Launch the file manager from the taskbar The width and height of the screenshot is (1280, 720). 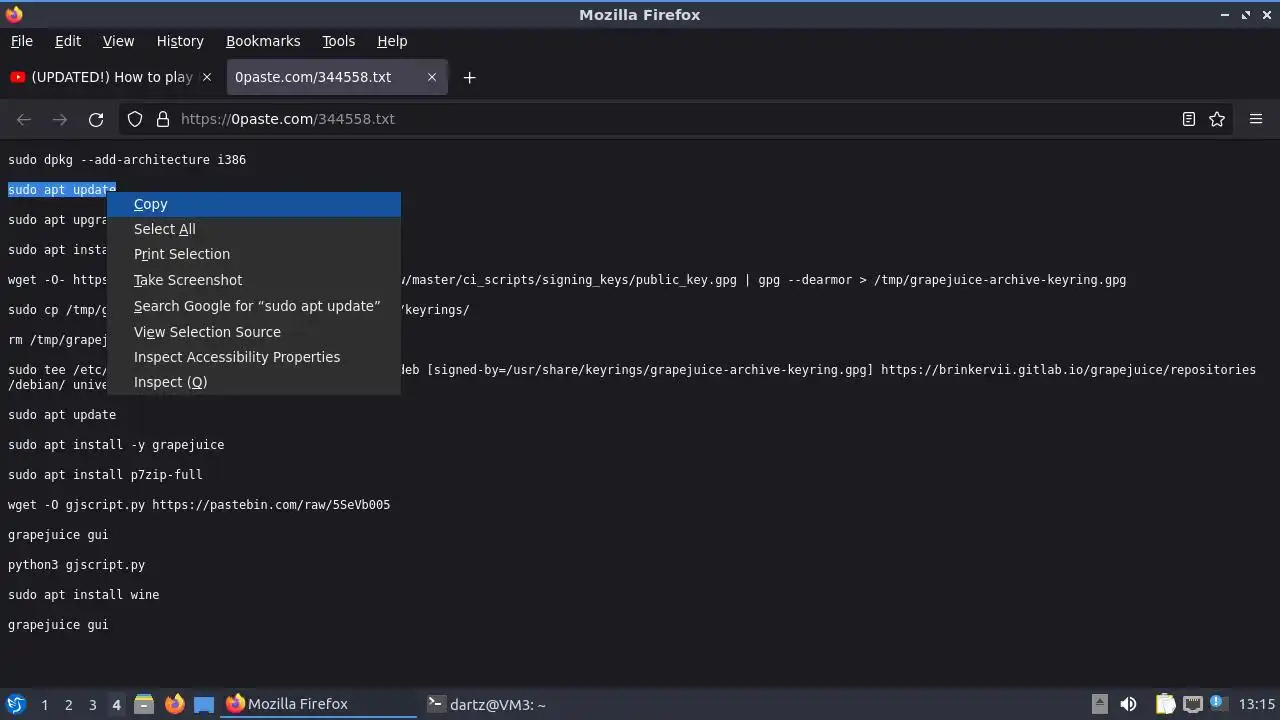pos(144,704)
